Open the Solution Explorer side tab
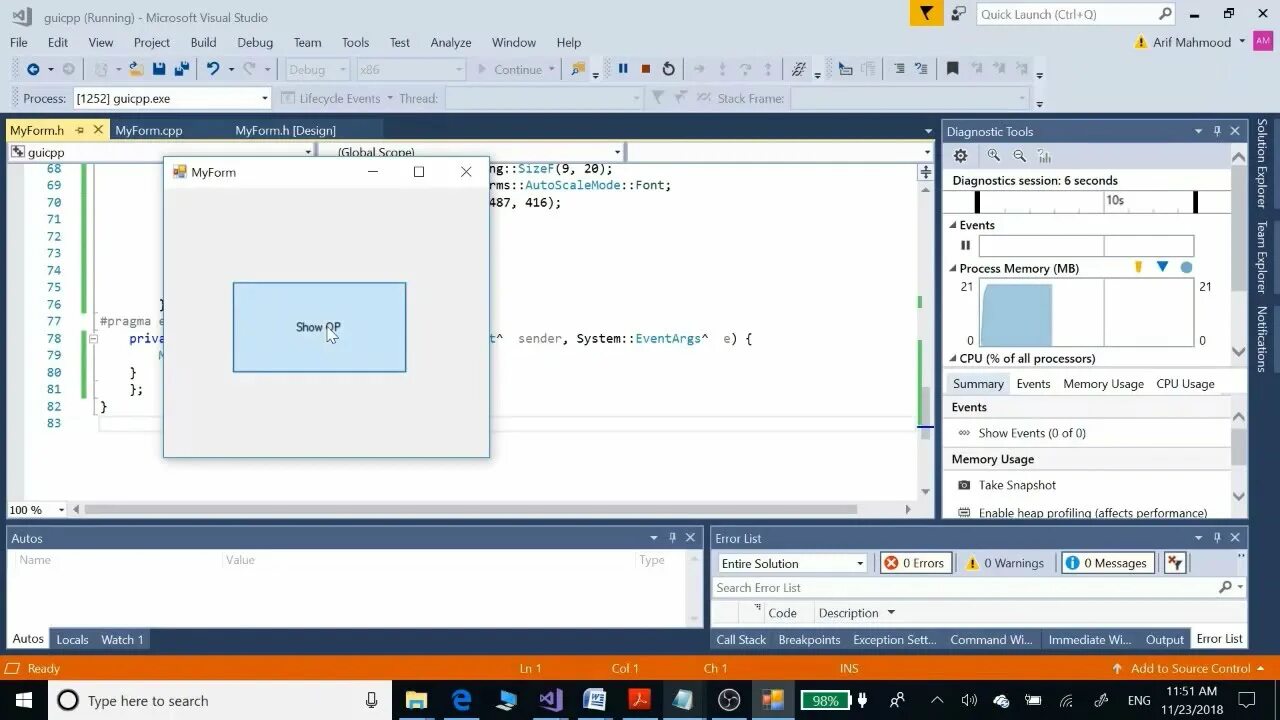The height and width of the screenshot is (720, 1280). point(1261,163)
